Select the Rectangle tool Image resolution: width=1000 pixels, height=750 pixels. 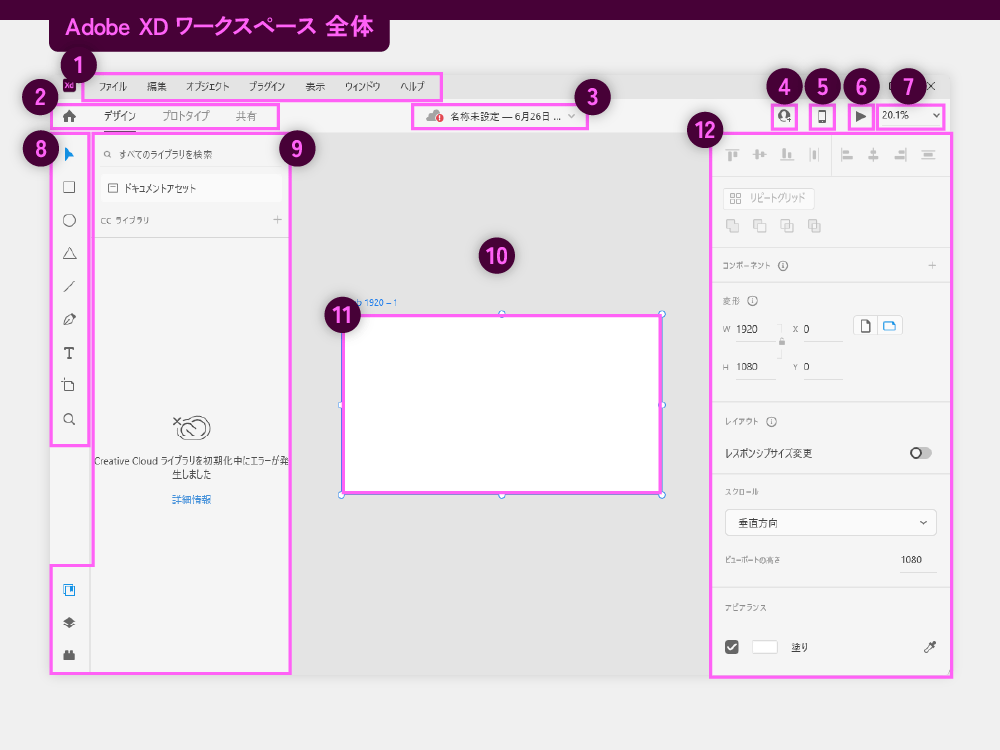[x=69, y=187]
